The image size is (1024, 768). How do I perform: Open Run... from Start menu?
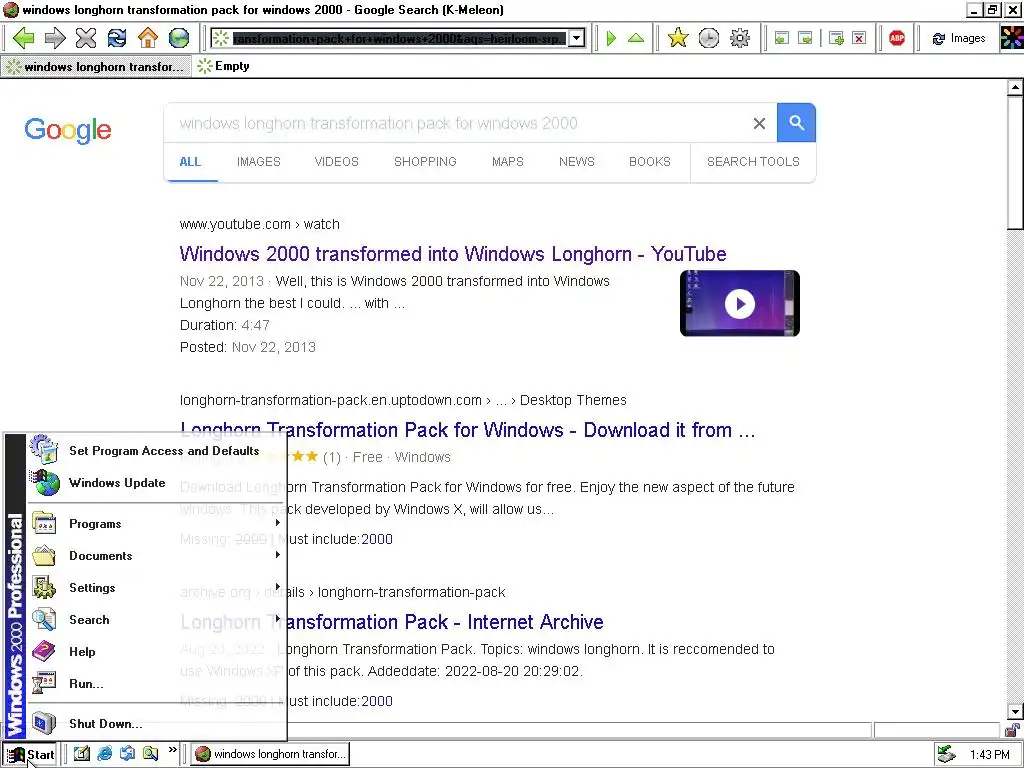tap(155, 684)
